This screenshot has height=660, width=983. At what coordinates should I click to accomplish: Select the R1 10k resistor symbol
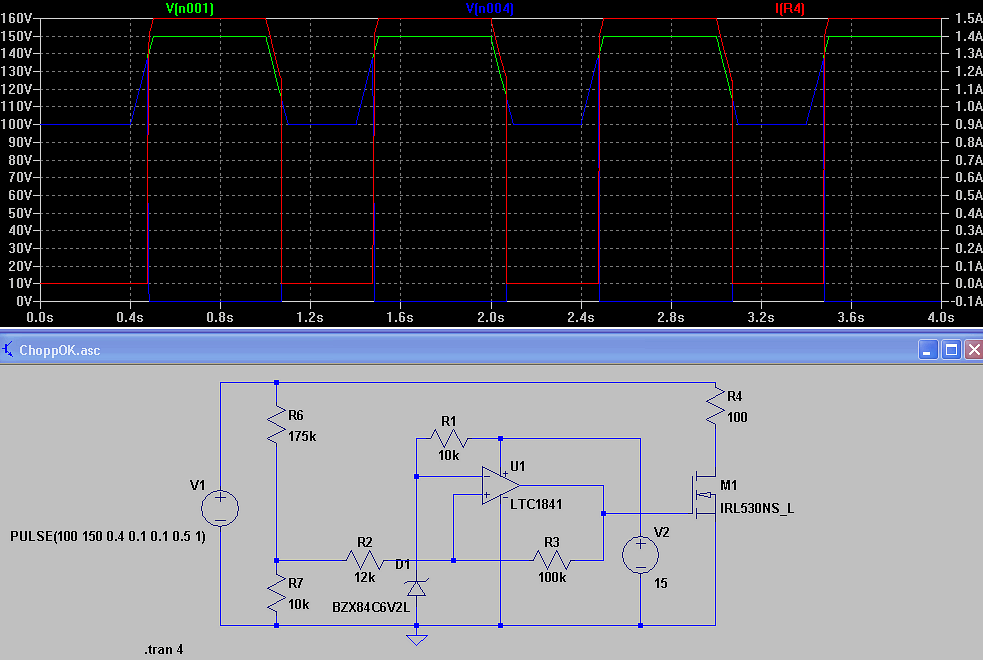pyautogui.click(x=449, y=438)
